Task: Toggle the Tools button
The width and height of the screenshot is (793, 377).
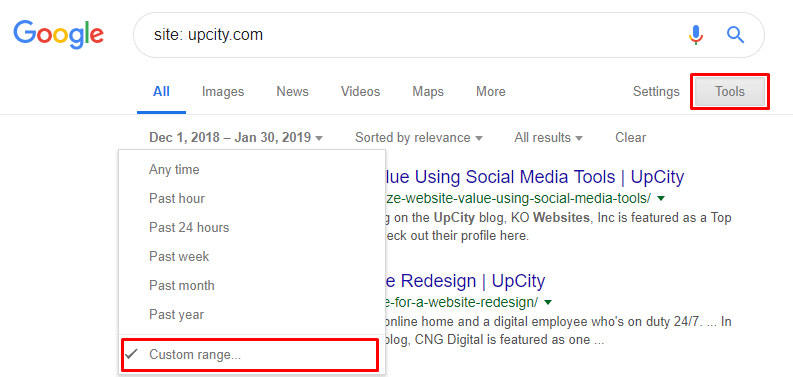Action: pyautogui.click(x=730, y=92)
